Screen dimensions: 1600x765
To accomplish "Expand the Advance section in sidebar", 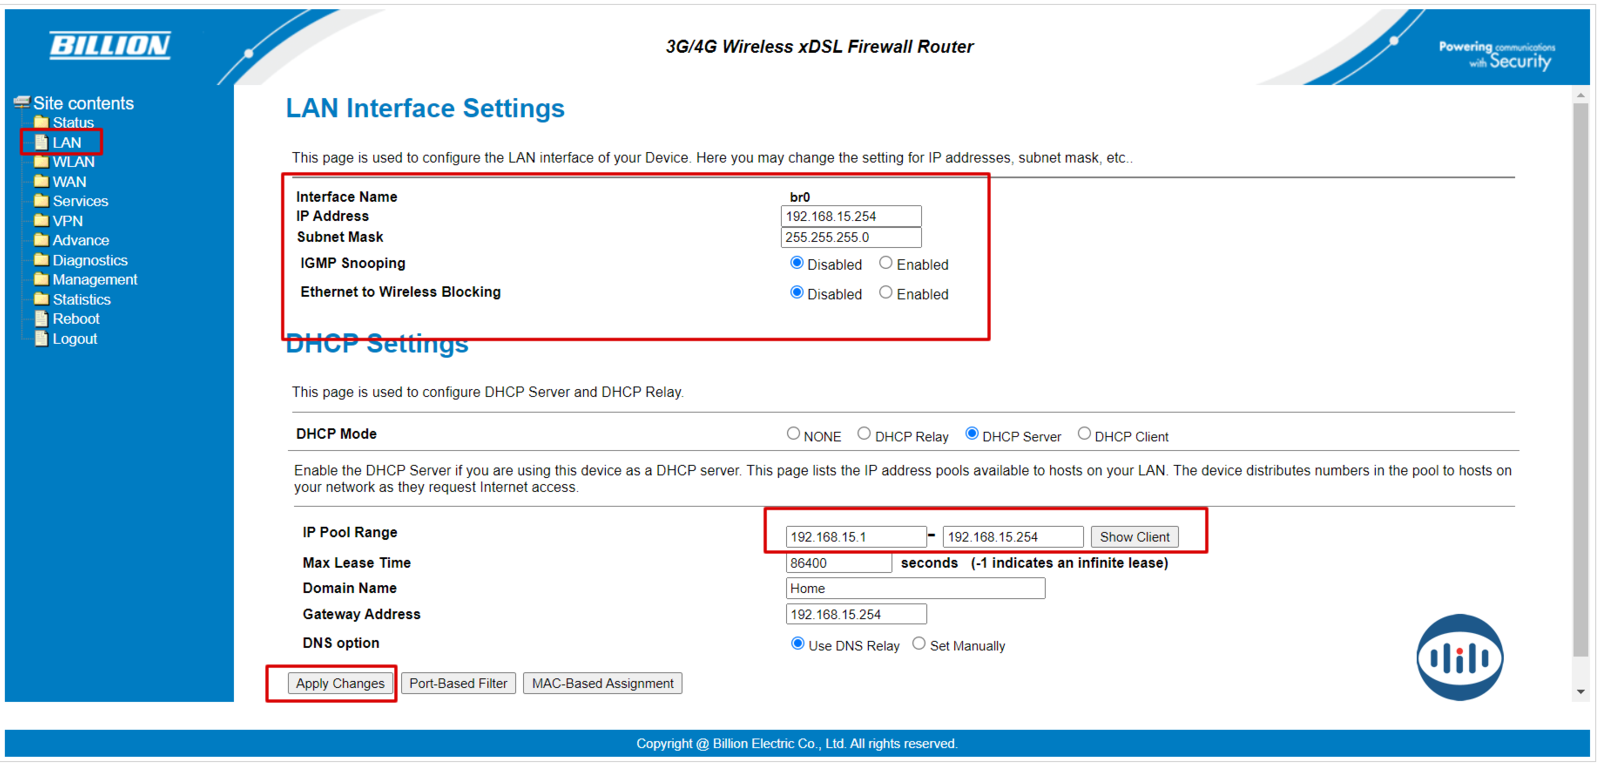I will pos(80,240).
